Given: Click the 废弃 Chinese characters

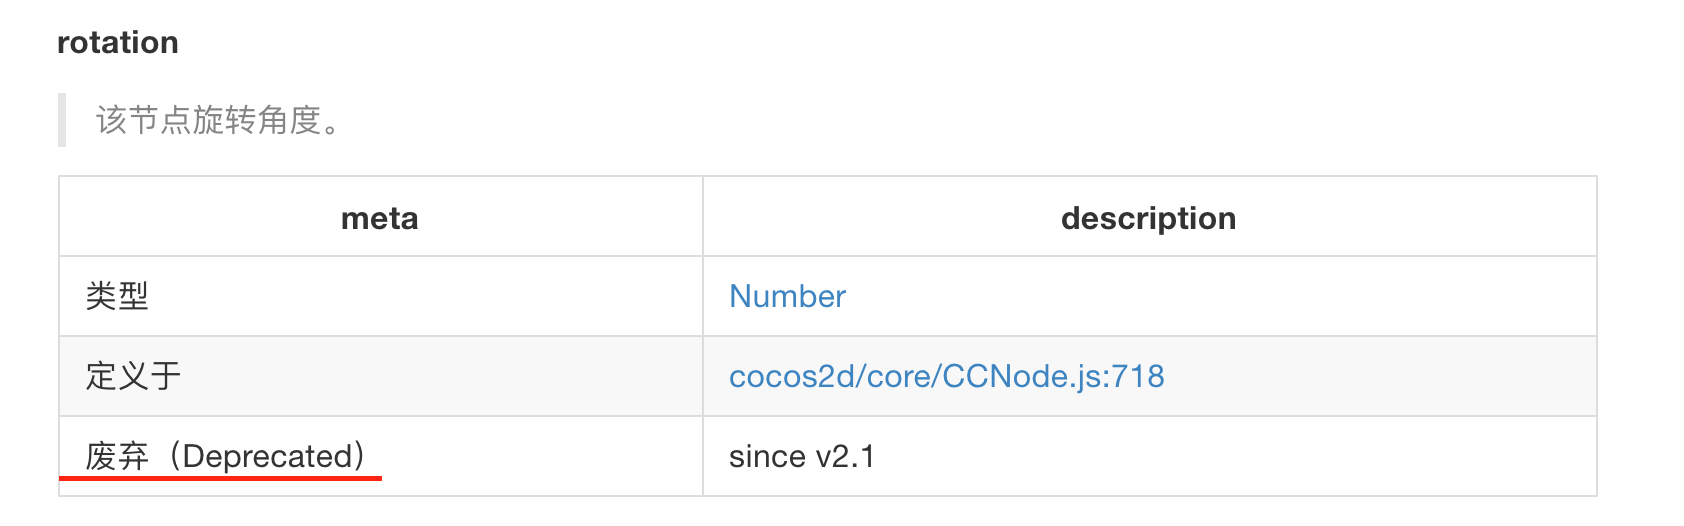Looking at the screenshot, I should click(117, 456).
